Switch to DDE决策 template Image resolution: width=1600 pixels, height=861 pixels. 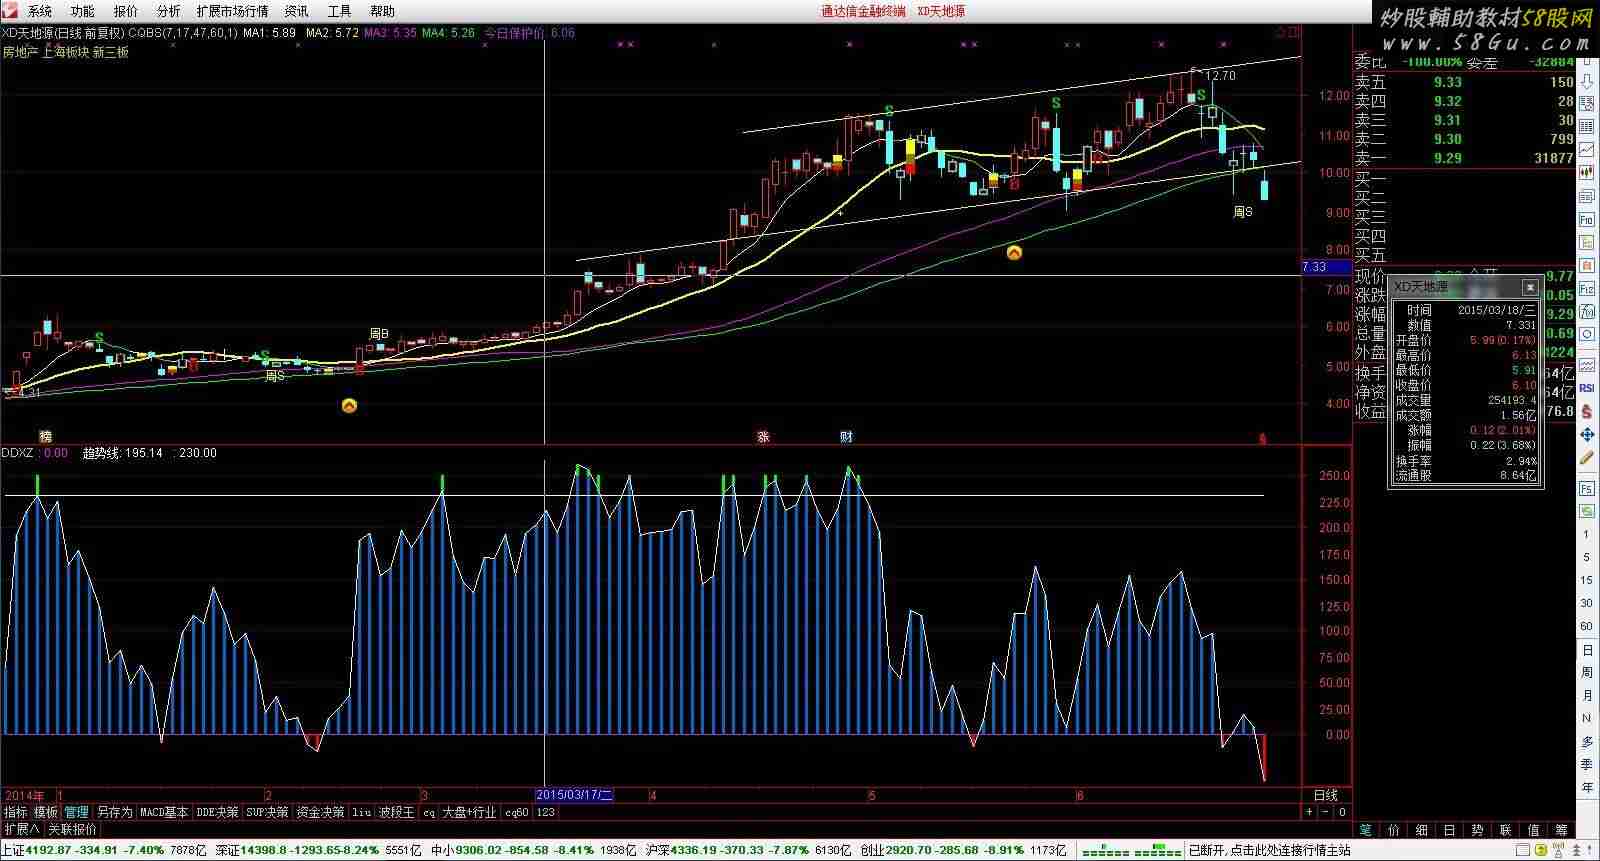click(217, 812)
